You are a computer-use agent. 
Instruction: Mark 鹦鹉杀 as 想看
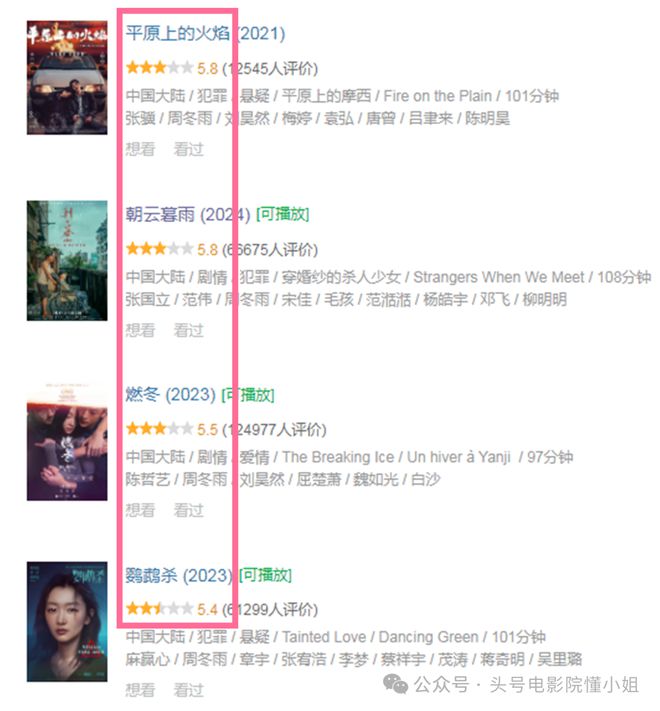coord(141,690)
